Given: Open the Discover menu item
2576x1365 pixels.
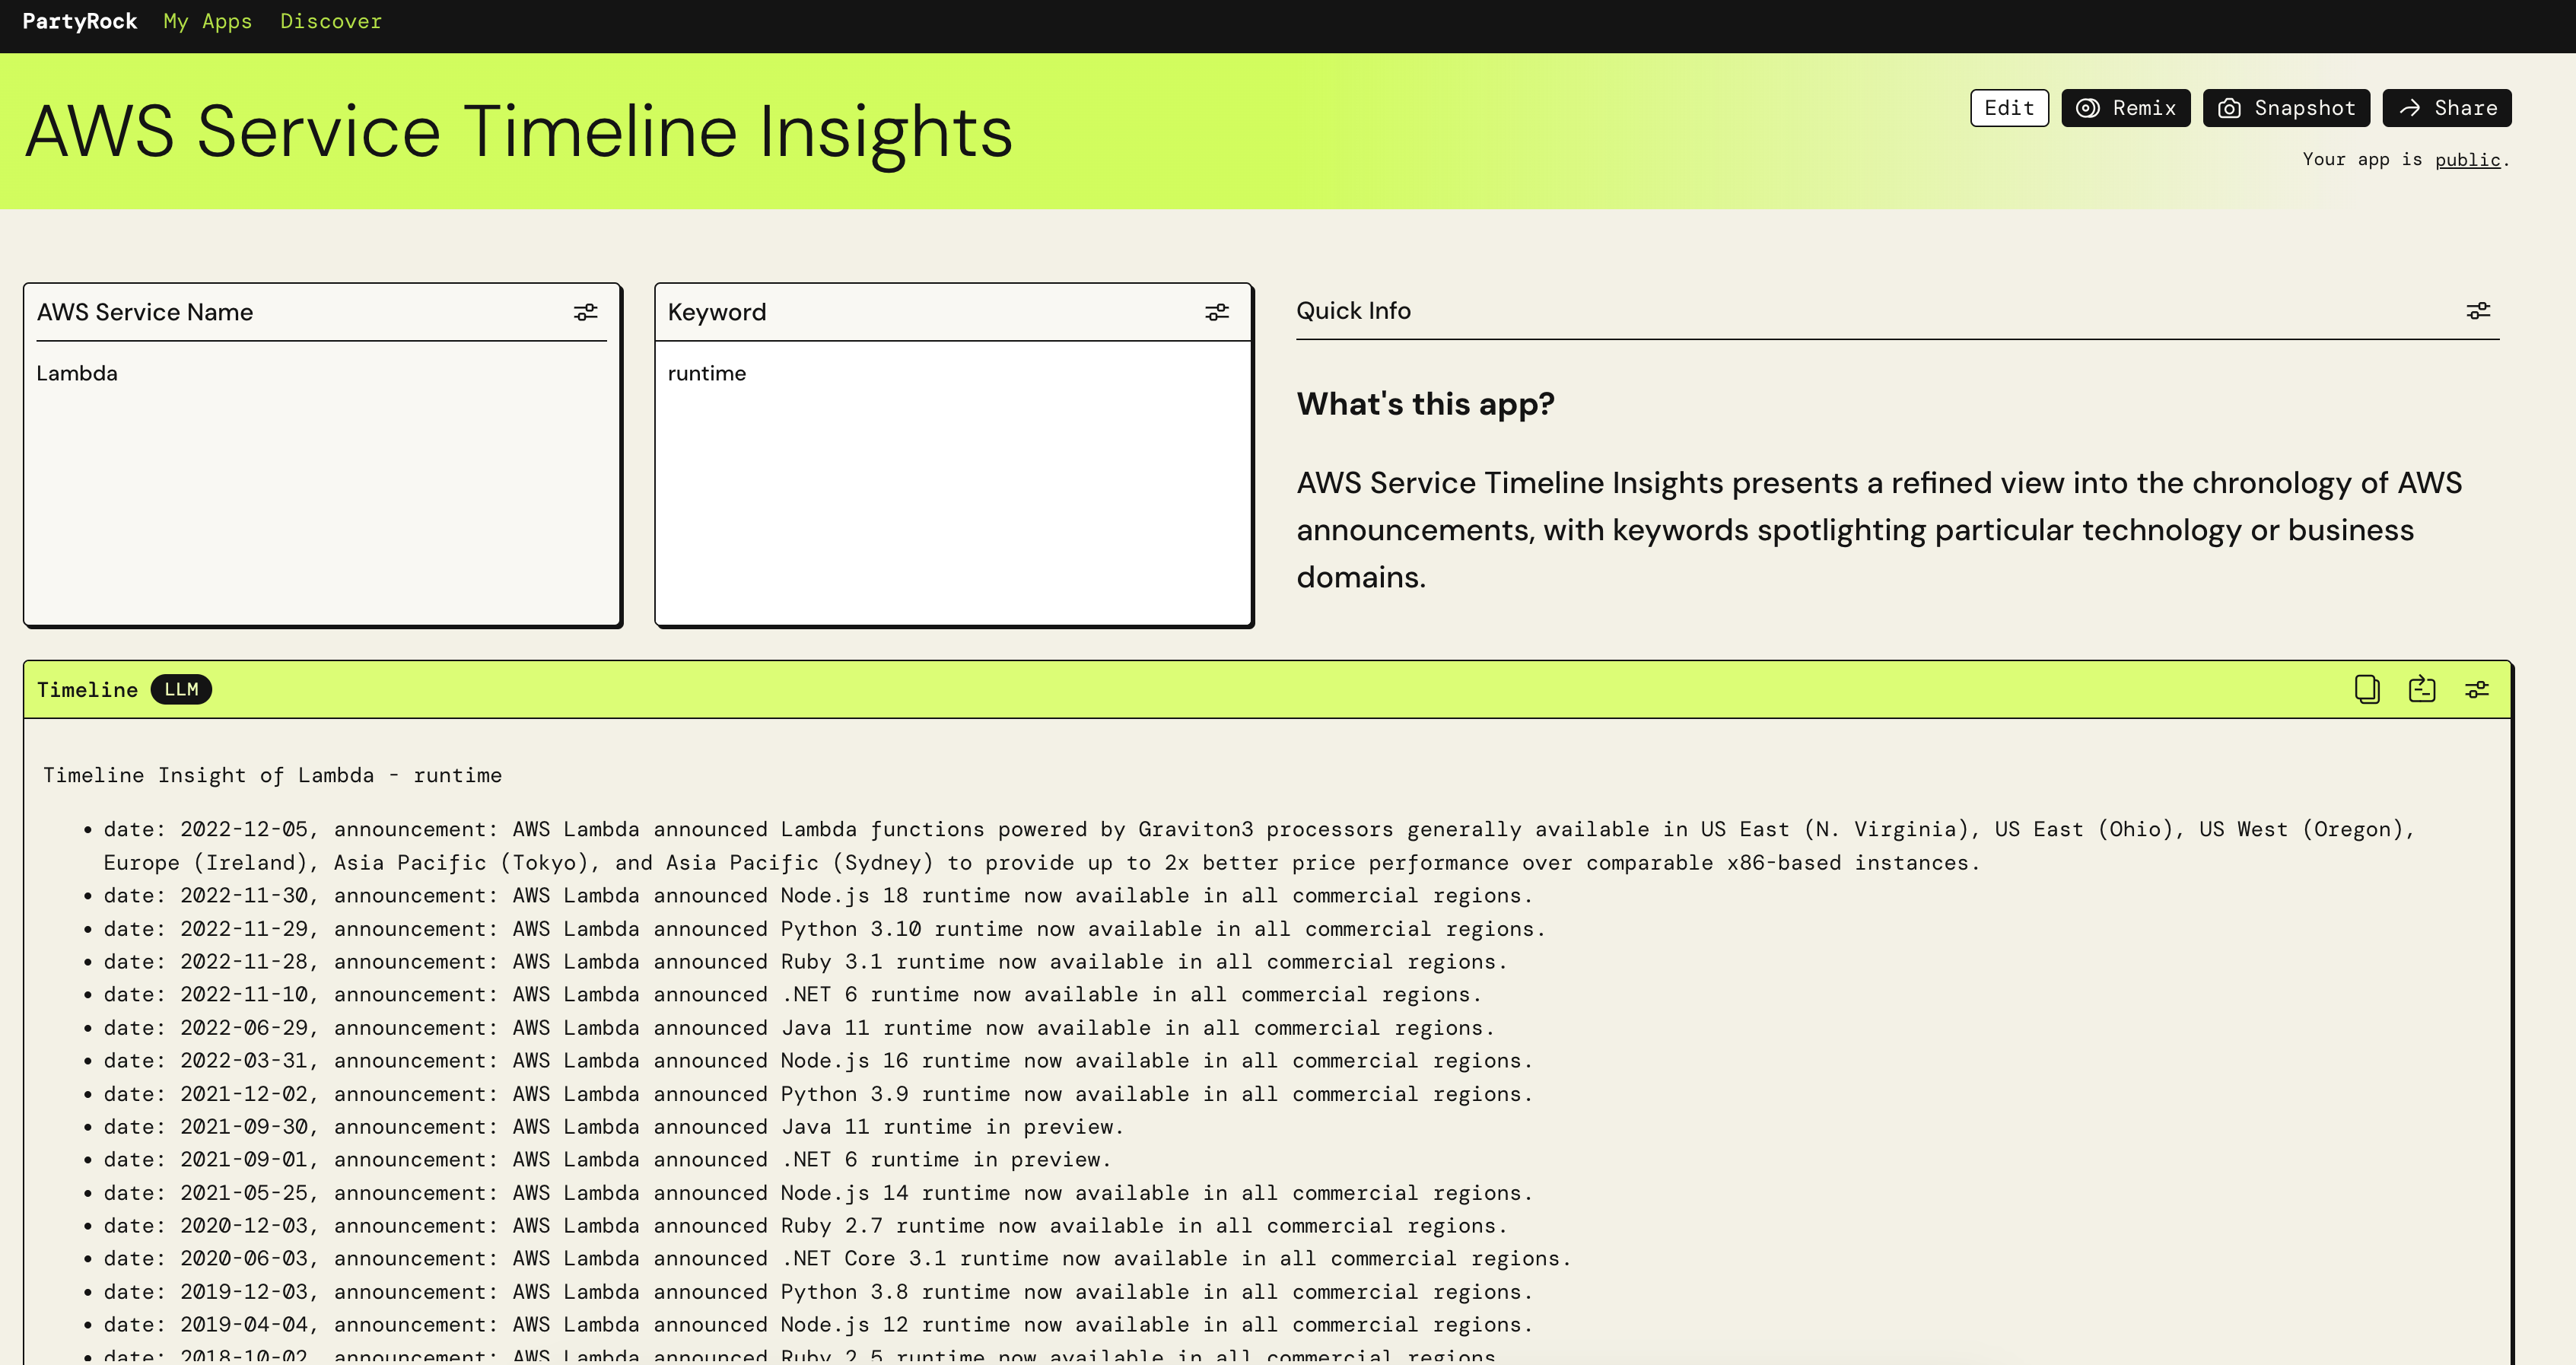Looking at the screenshot, I should (x=330, y=21).
